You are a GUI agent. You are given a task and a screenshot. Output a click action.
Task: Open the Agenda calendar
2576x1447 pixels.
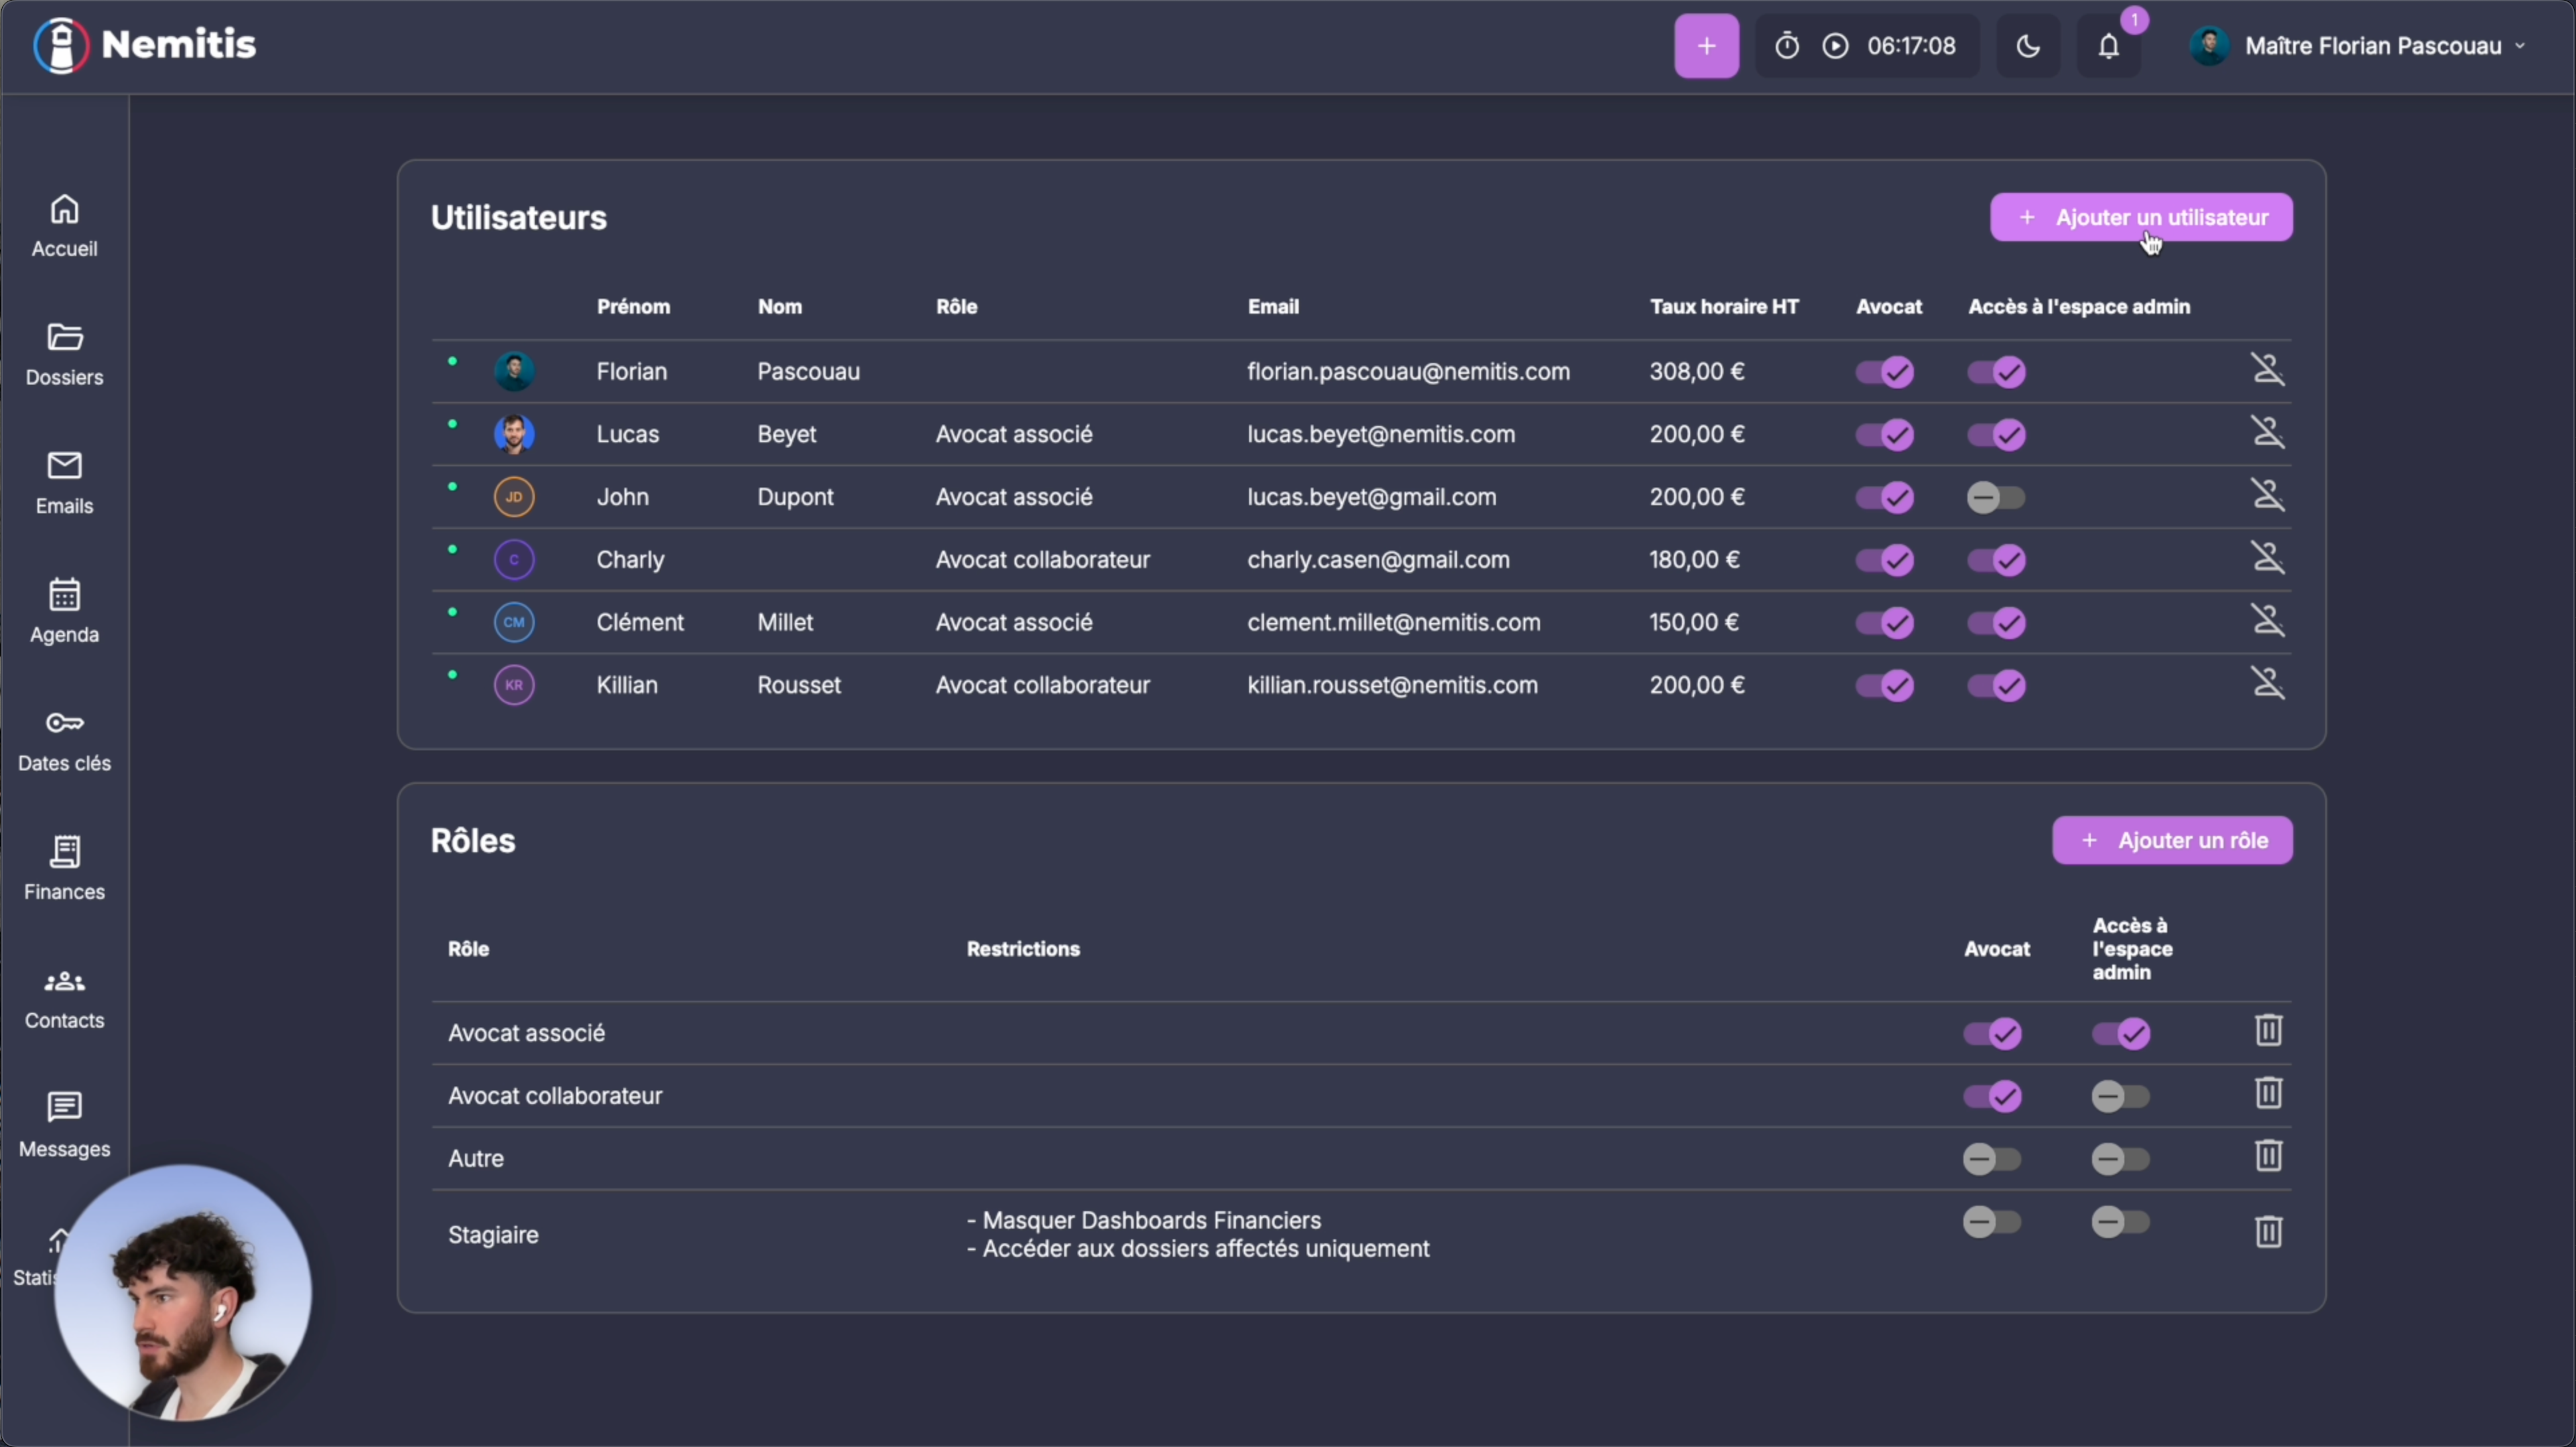tap(64, 612)
